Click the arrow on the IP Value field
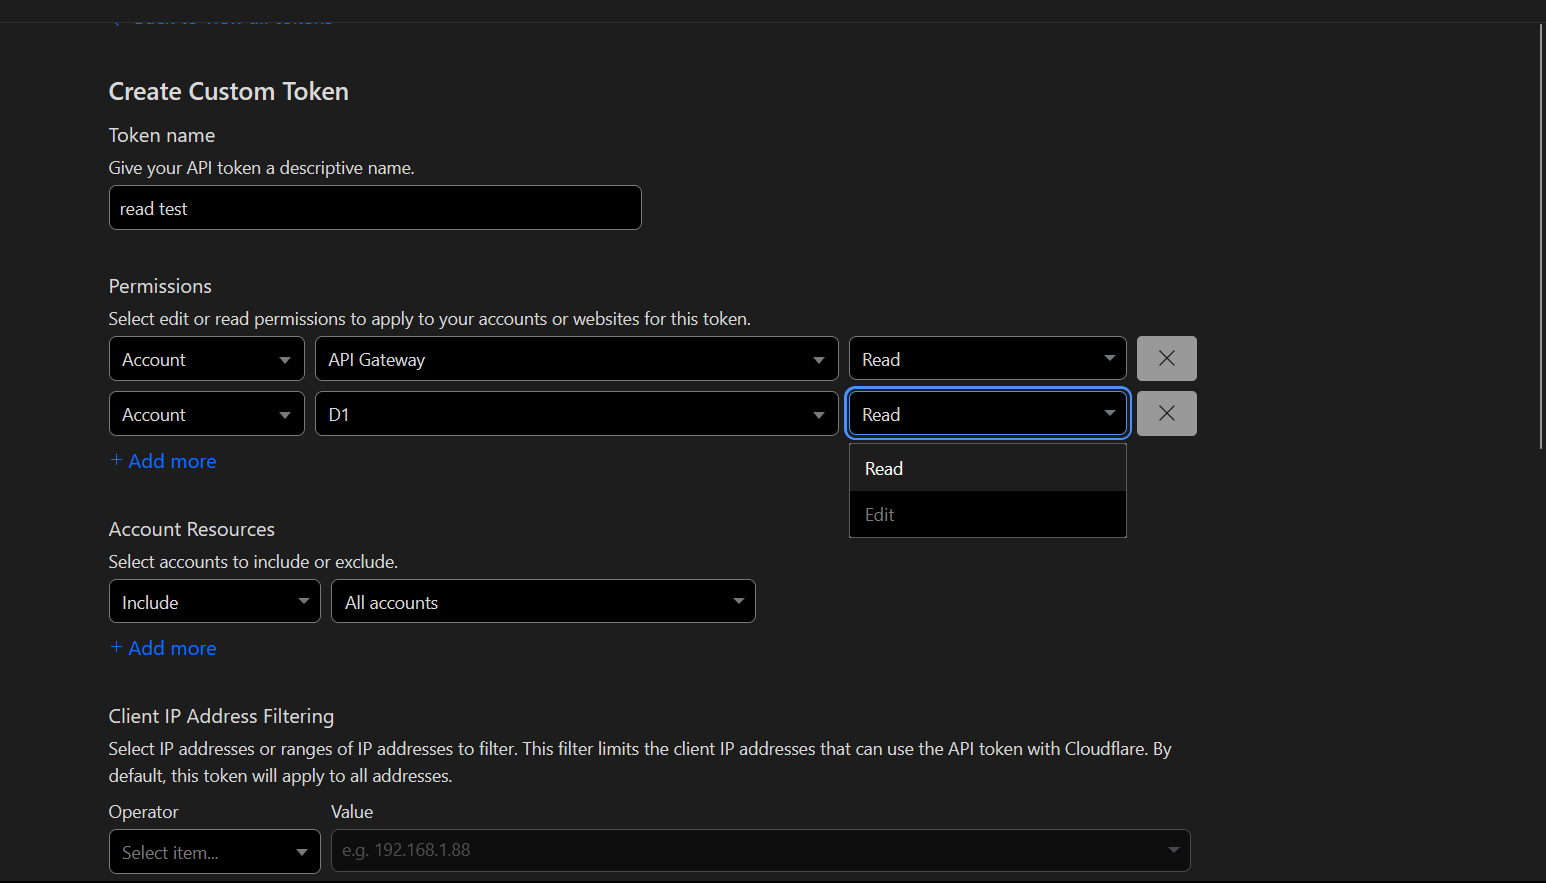 coord(1173,851)
